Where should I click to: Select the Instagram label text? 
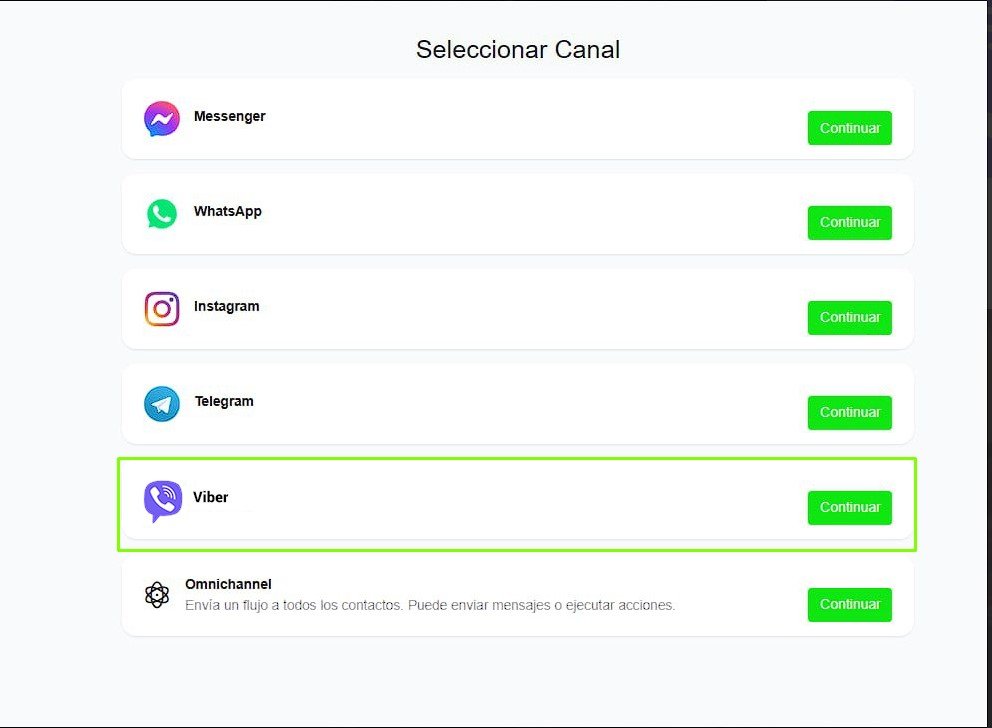(x=227, y=306)
